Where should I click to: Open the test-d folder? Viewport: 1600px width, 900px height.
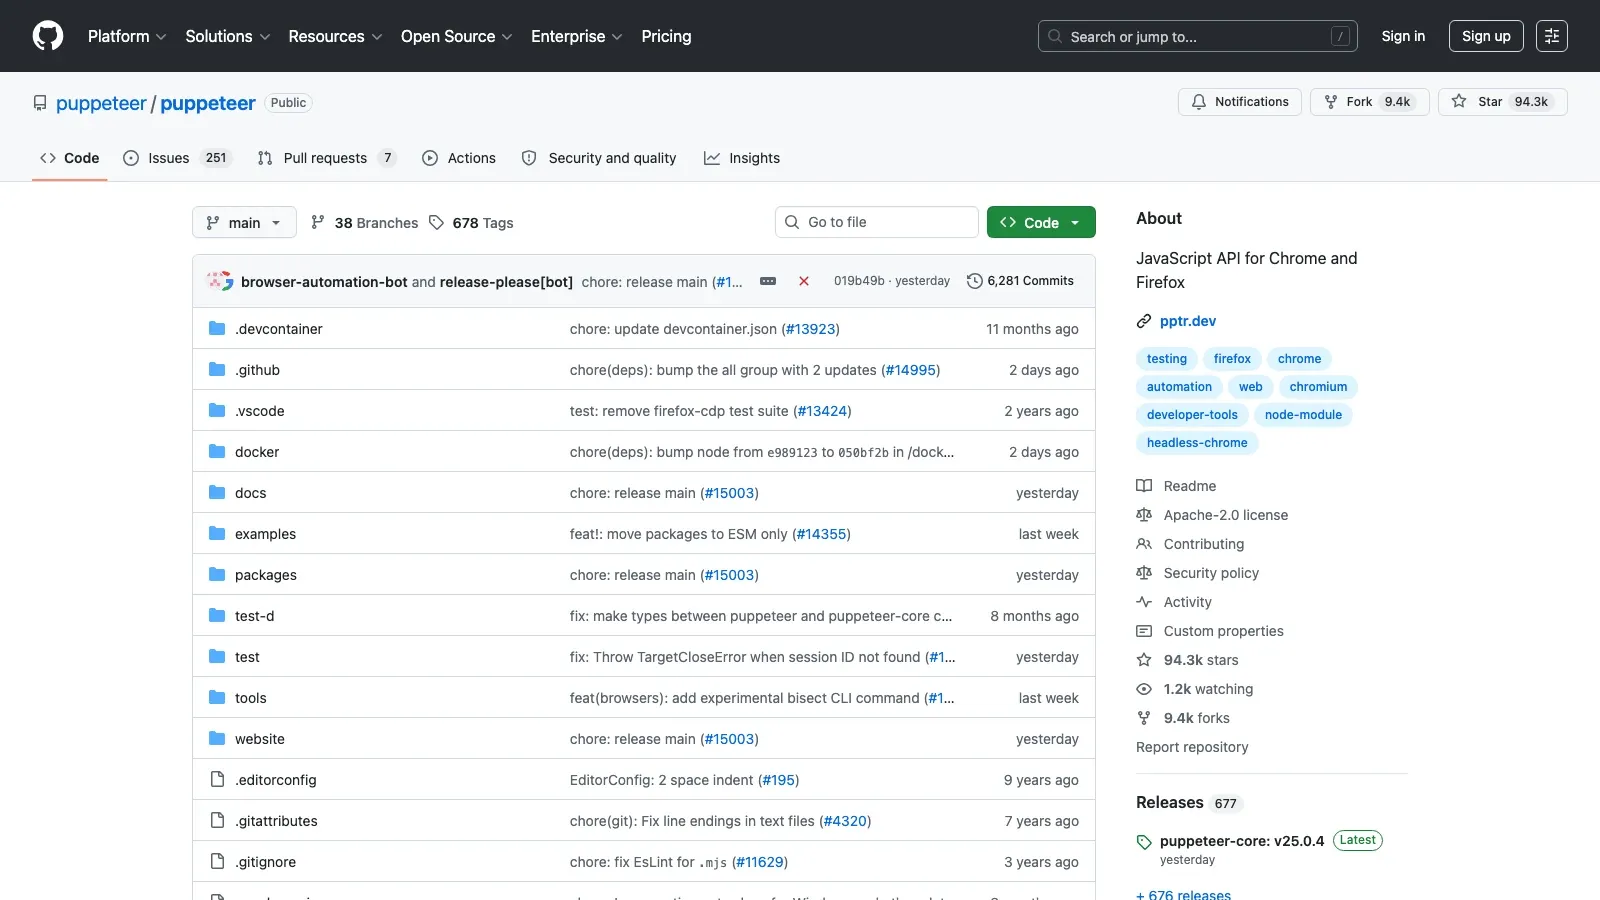point(254,616)
